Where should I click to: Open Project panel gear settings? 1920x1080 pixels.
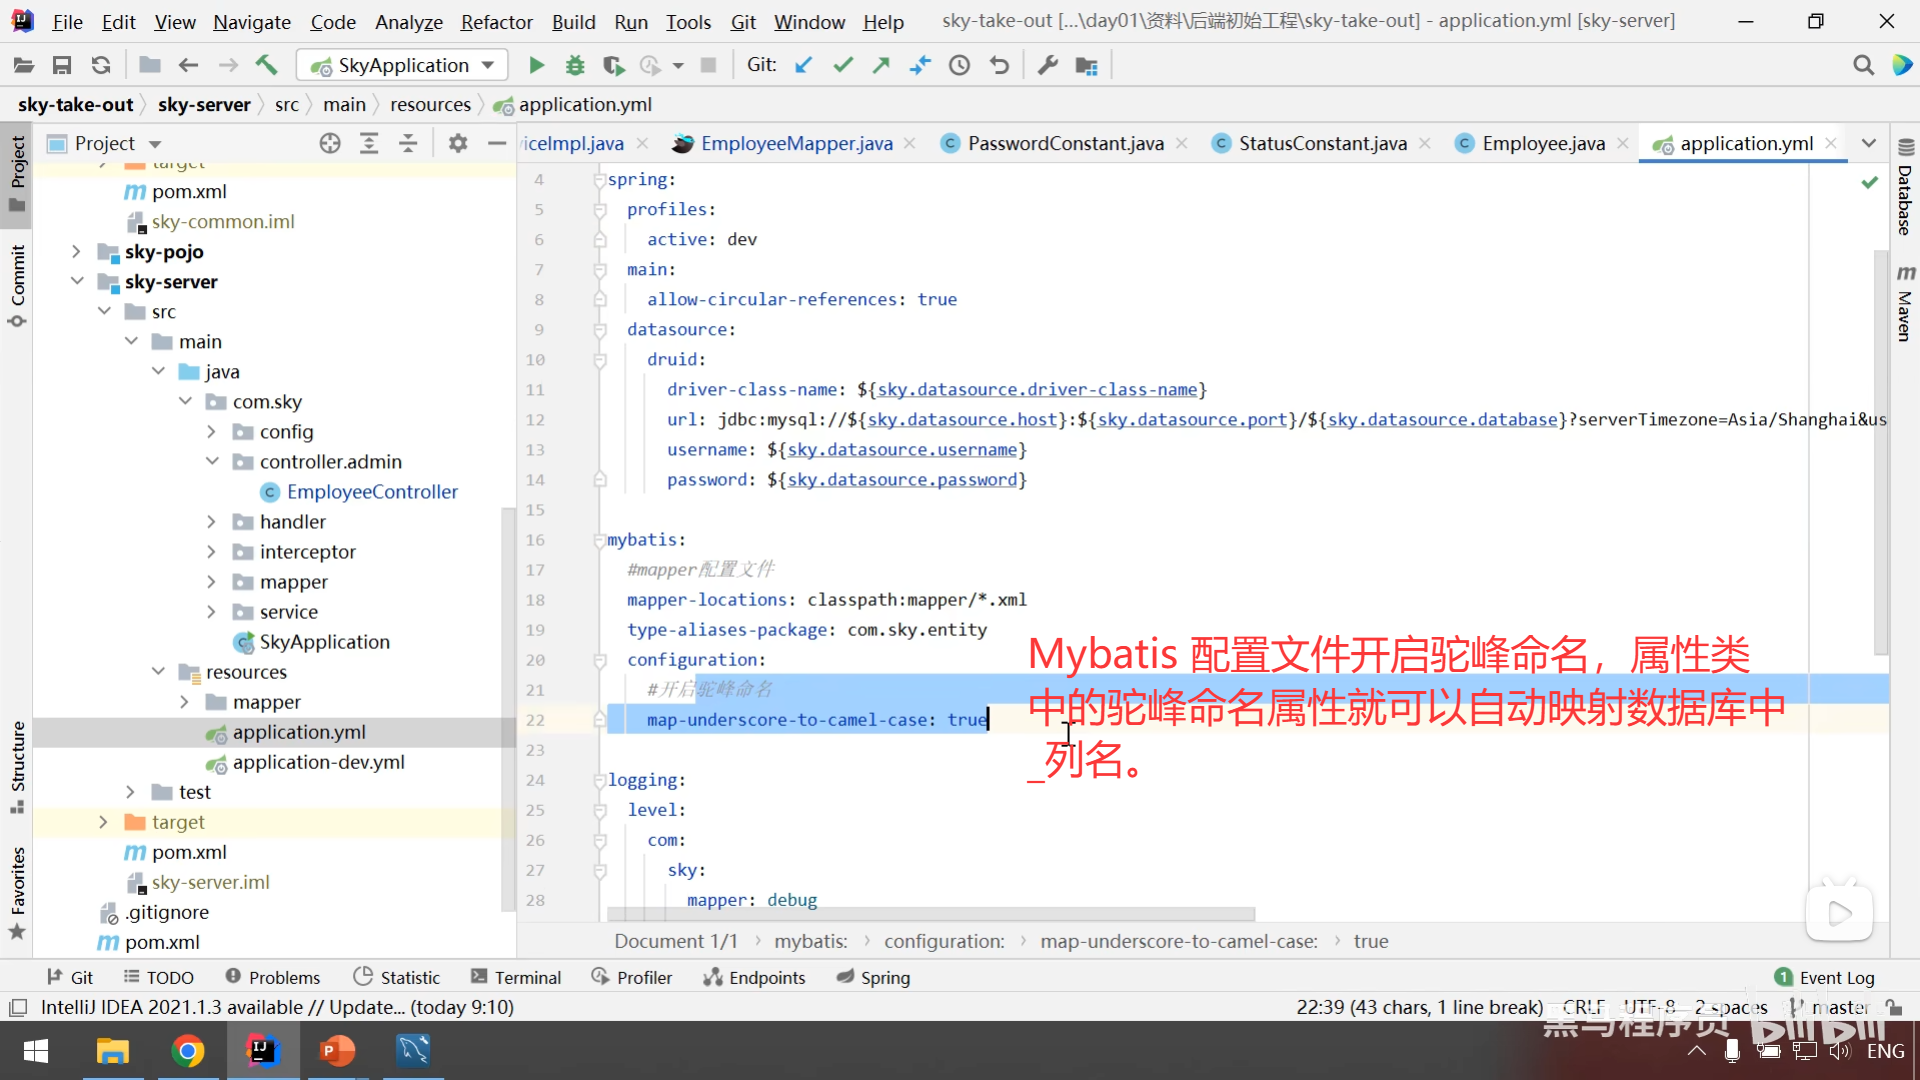click(x=458, y=143)
